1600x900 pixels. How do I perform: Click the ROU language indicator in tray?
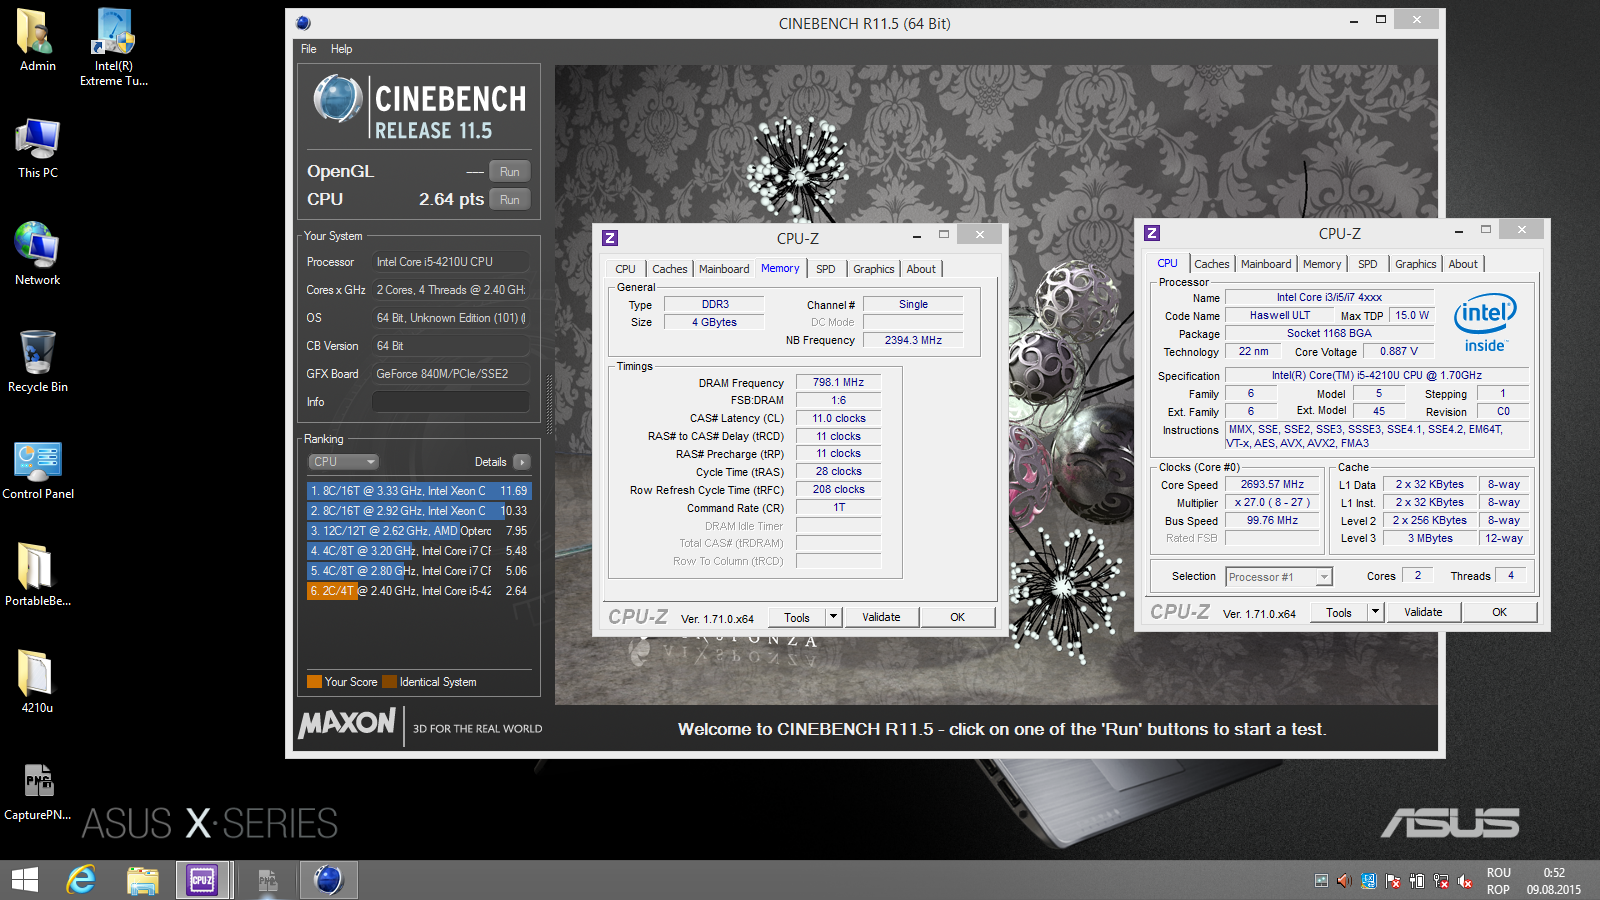coord(1498,873)
